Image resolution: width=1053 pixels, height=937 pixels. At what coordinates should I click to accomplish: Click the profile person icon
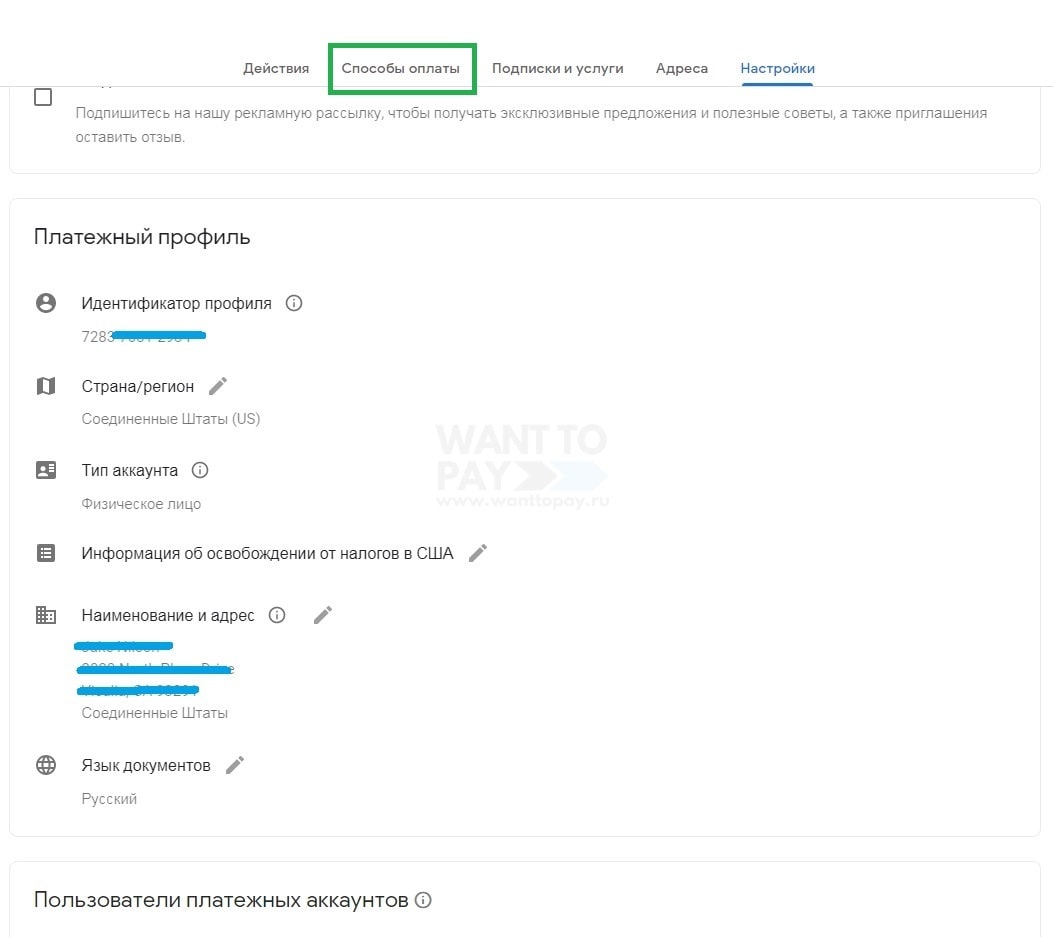[x=46, y=303]
